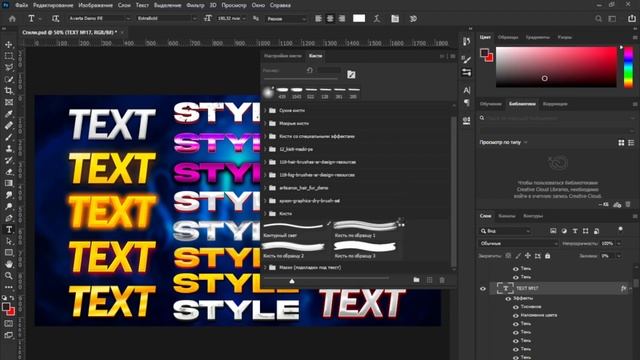Screen dimensions: 640x360
Task: Open the Окно menu
Action: coord(258,5)
